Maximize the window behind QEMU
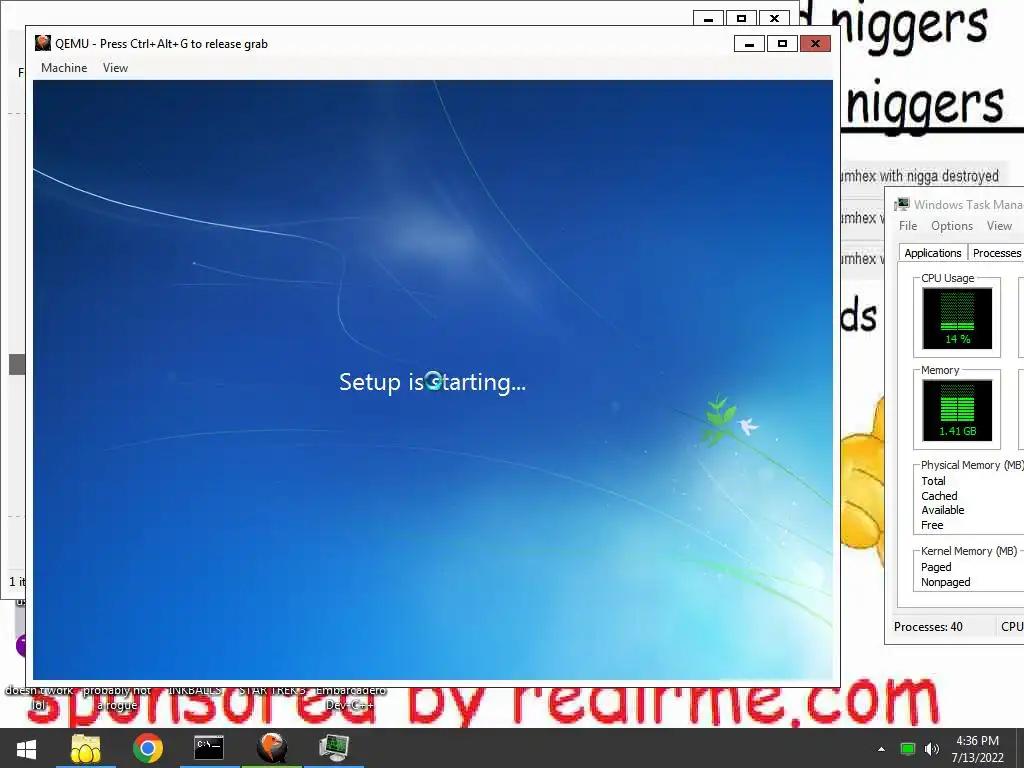This screenshot has height=768, width=1024. click(x=741, y=18)
